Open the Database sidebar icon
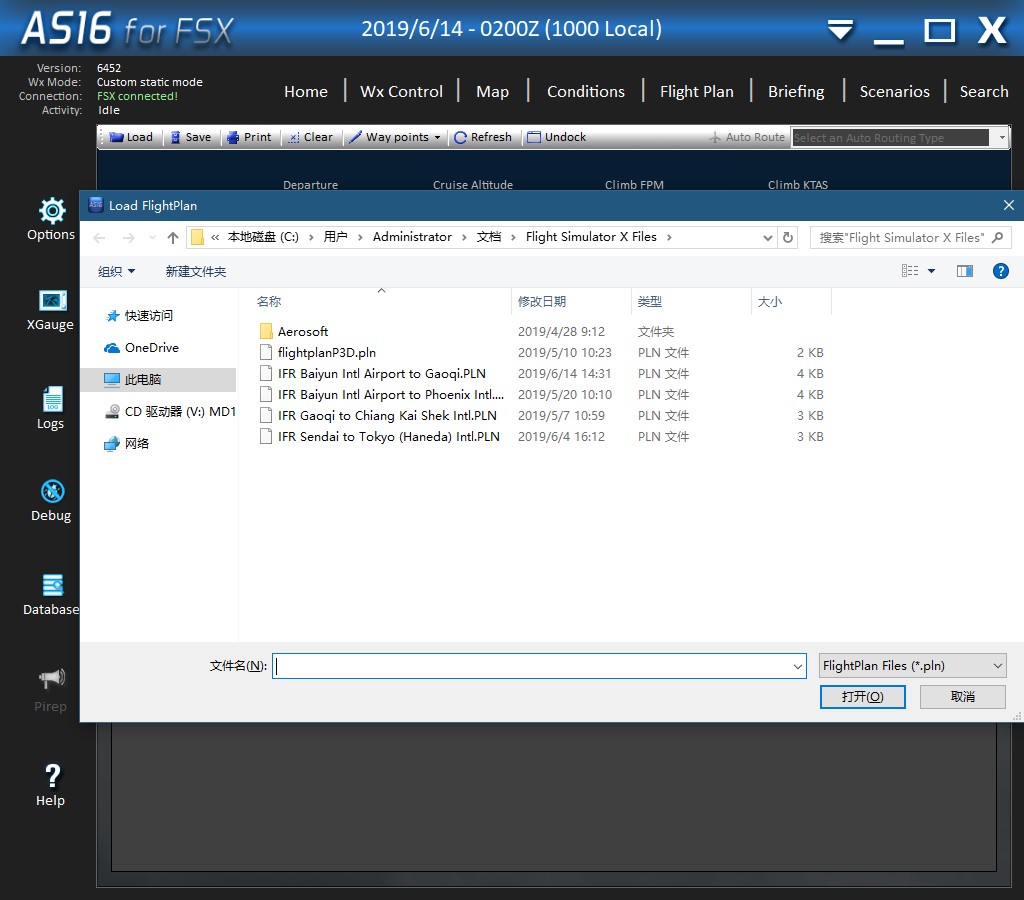1024x900 pixels. (52, 585)
